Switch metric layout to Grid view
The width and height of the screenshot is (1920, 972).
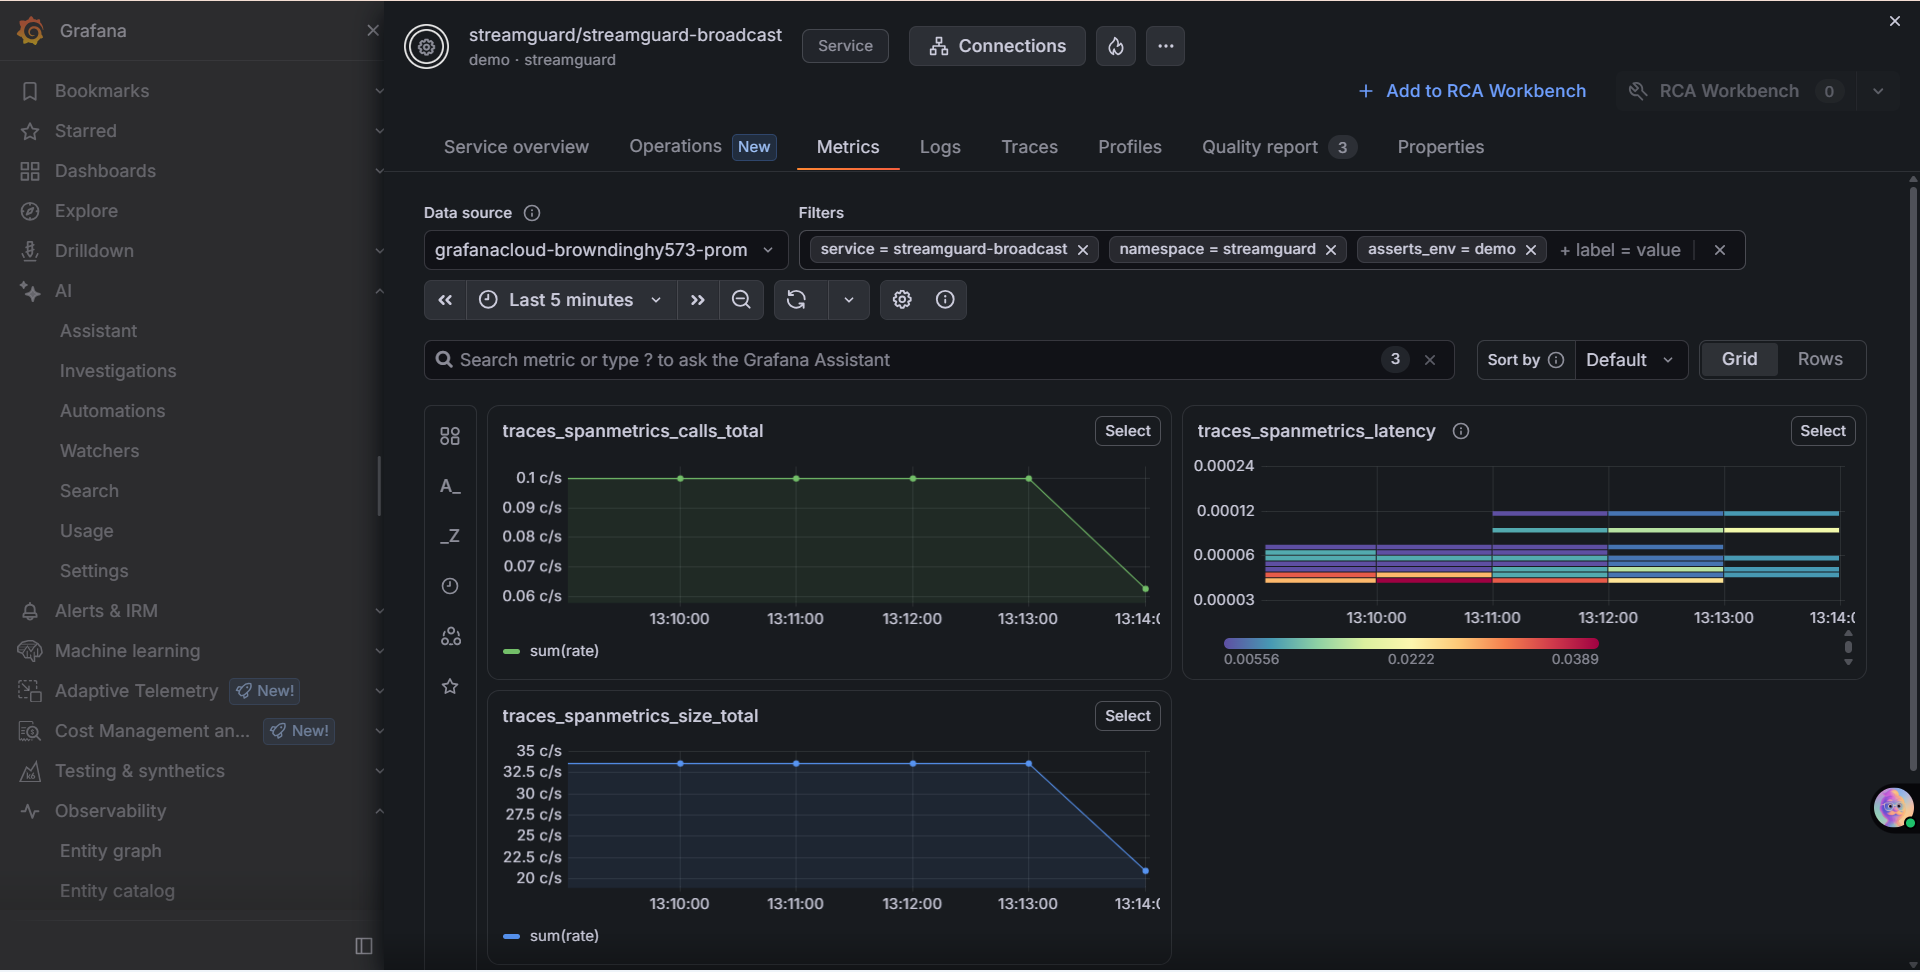(x=1739, y=359)
